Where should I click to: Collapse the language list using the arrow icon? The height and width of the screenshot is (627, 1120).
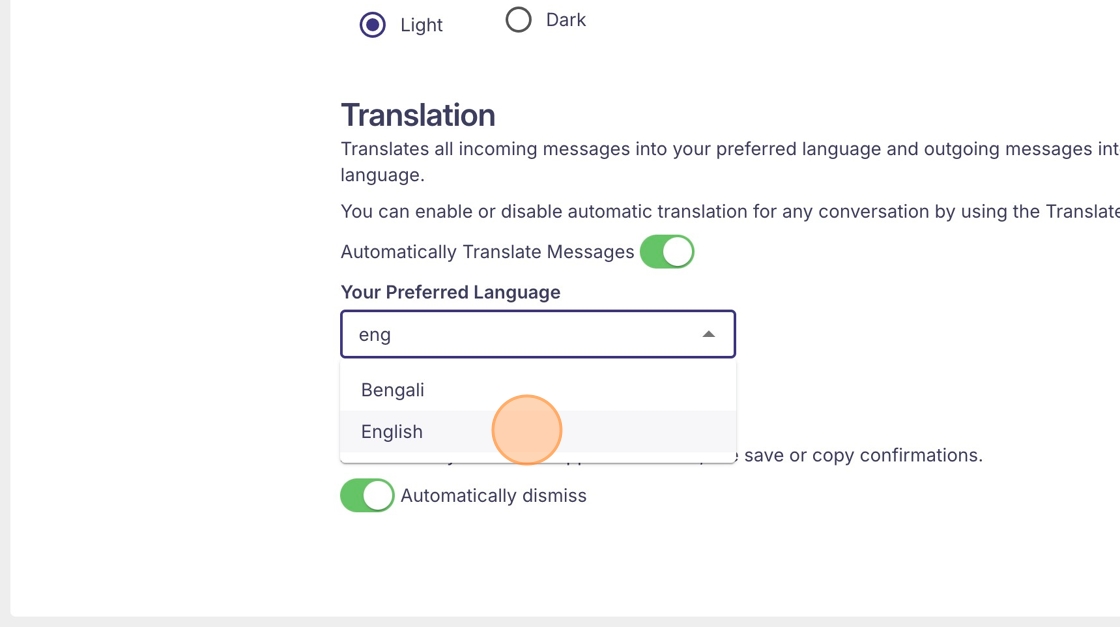coord(708,334)
